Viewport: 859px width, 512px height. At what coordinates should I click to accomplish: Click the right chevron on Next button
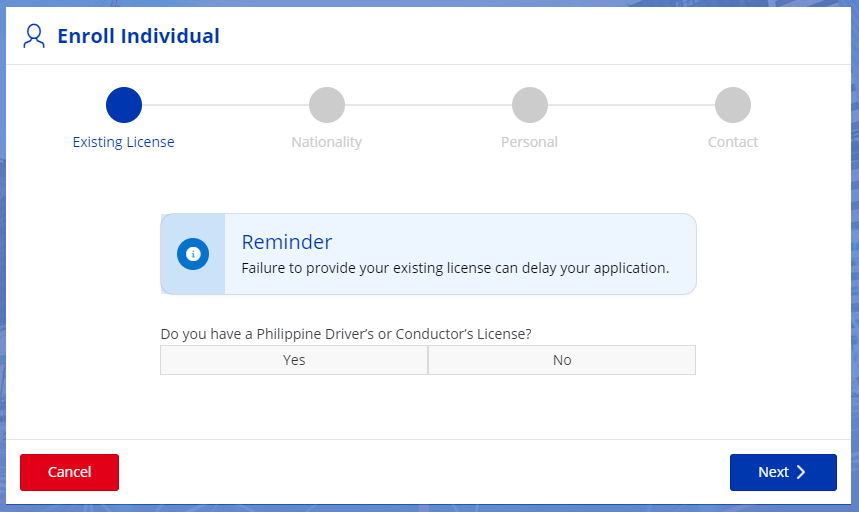pyautogui.click(x=801, y=472)
